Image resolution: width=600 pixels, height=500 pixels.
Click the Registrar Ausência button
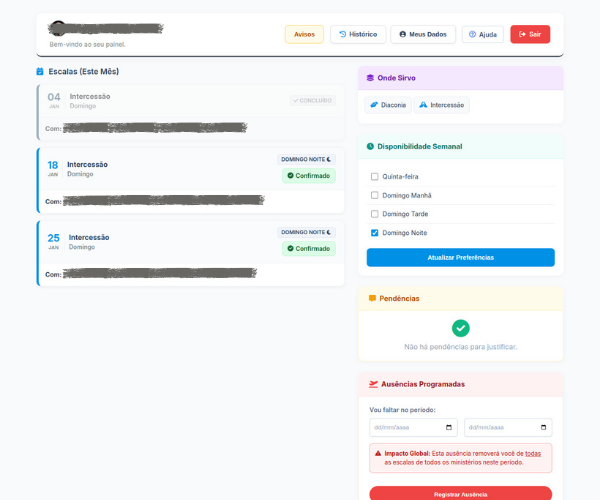coord(460,493)
